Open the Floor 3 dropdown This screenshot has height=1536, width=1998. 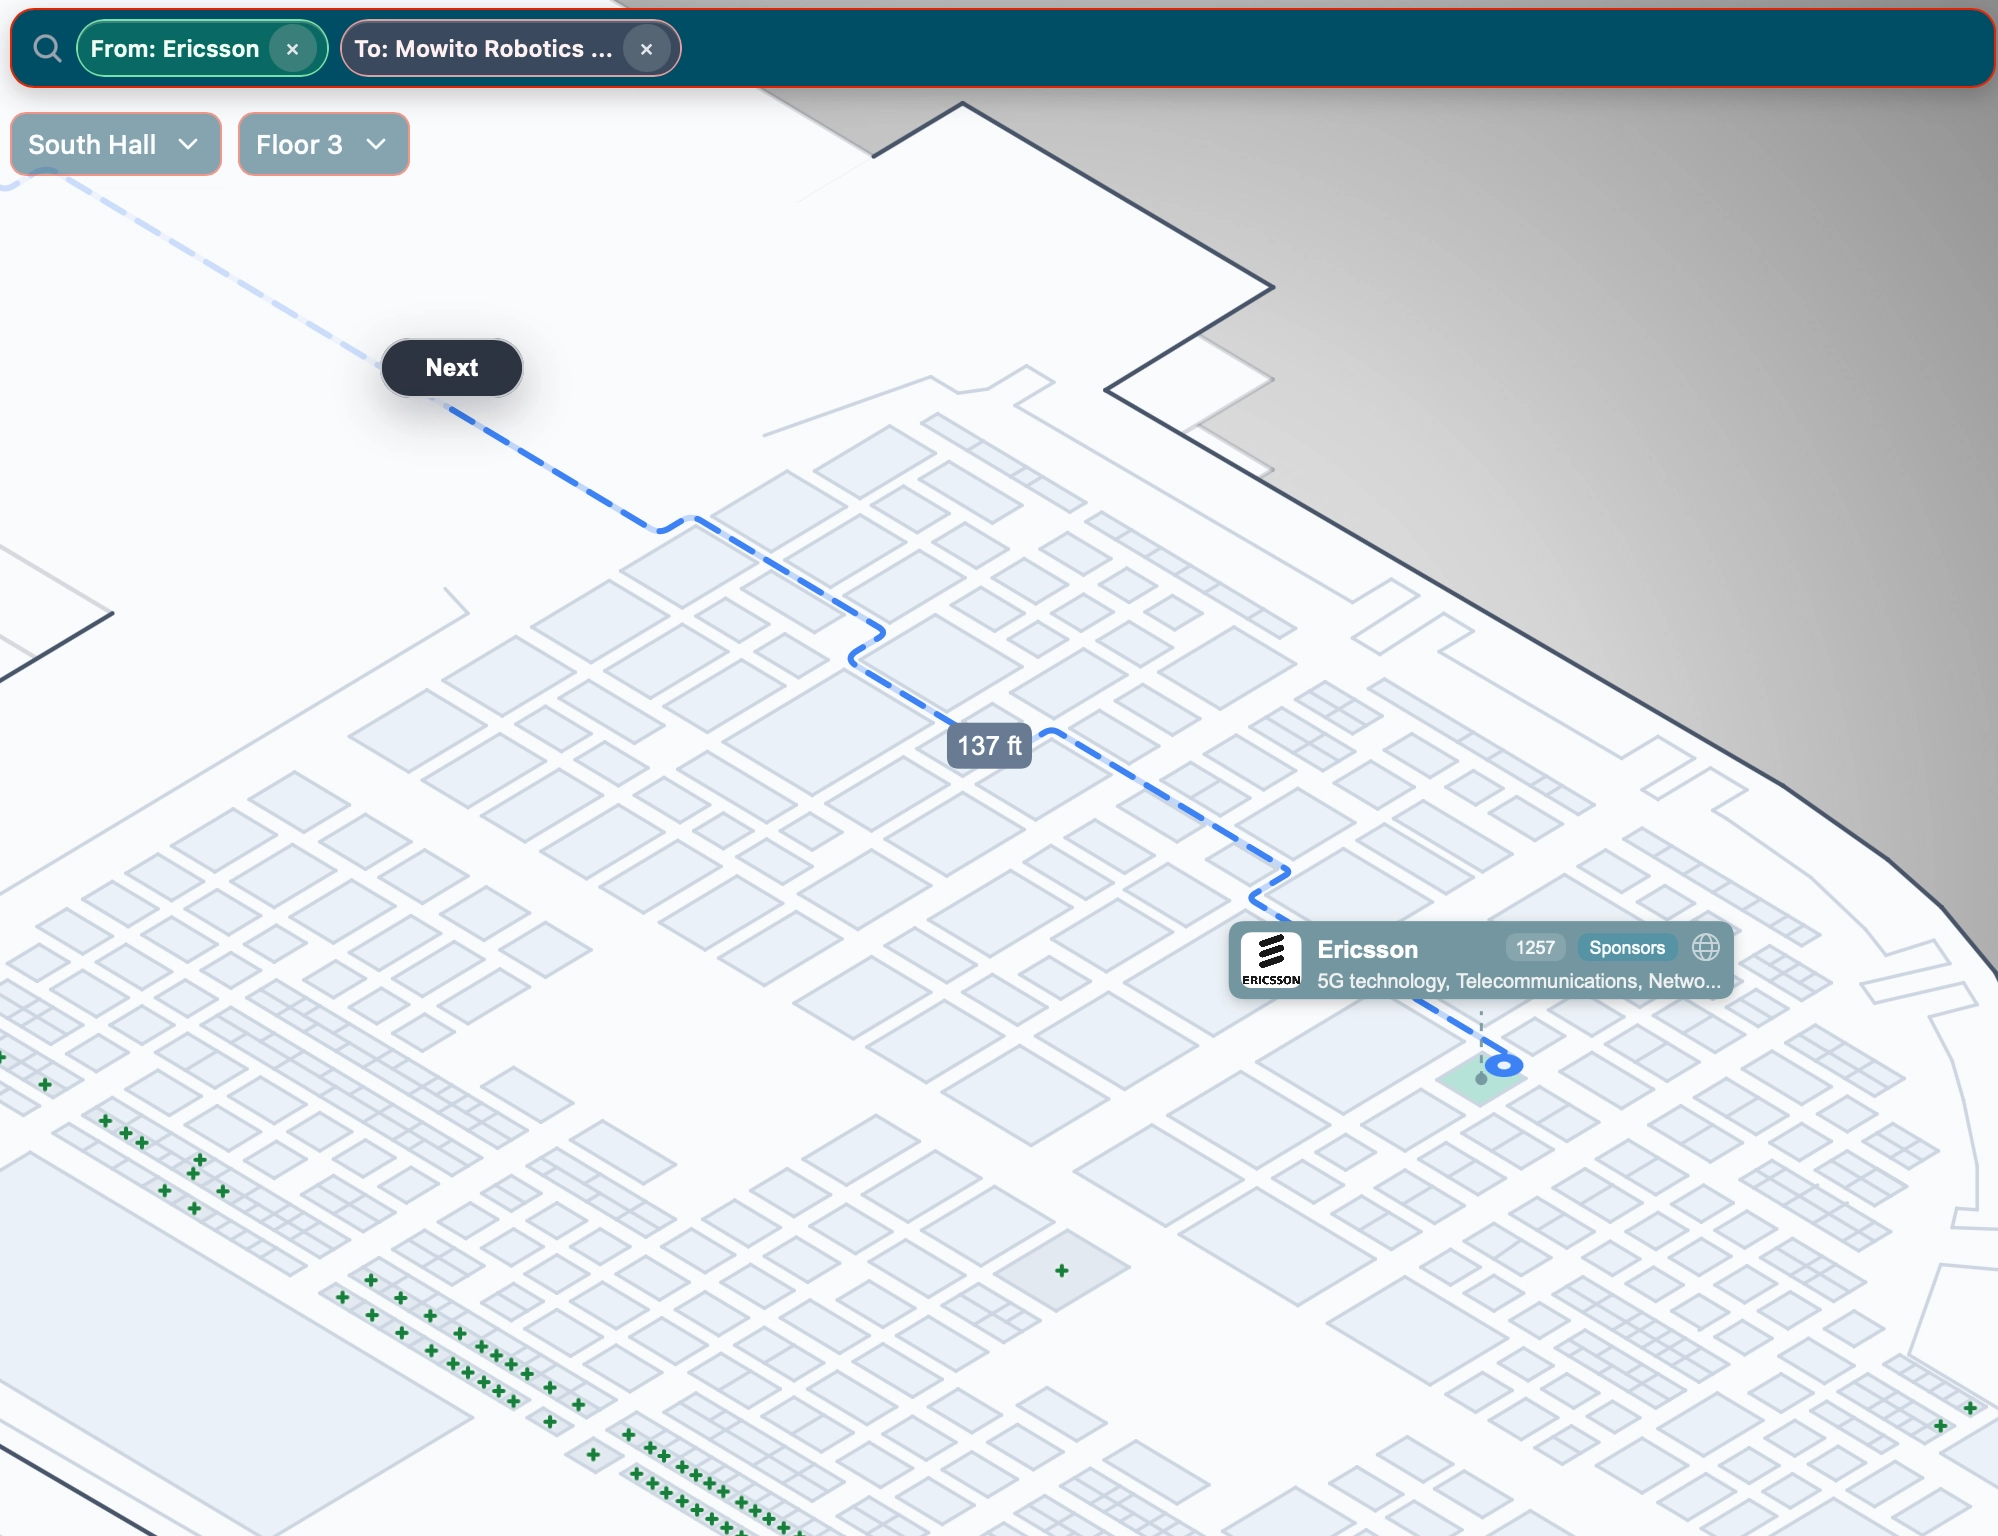[323, 144]
